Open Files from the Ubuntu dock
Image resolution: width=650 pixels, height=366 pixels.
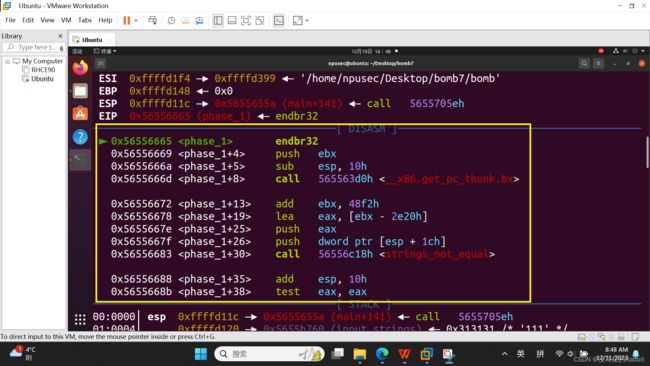pyautogui.click(x=80, y=91)
